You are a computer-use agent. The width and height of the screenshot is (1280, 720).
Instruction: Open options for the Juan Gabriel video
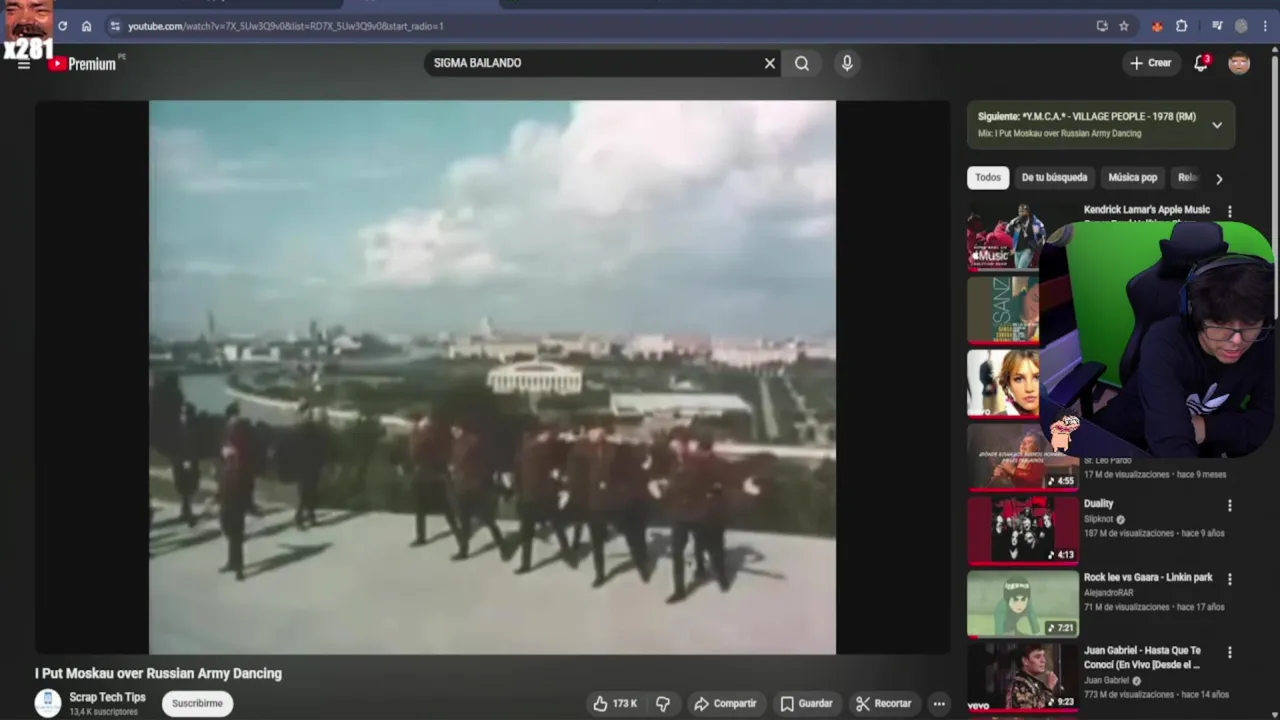click(1230, 653)
